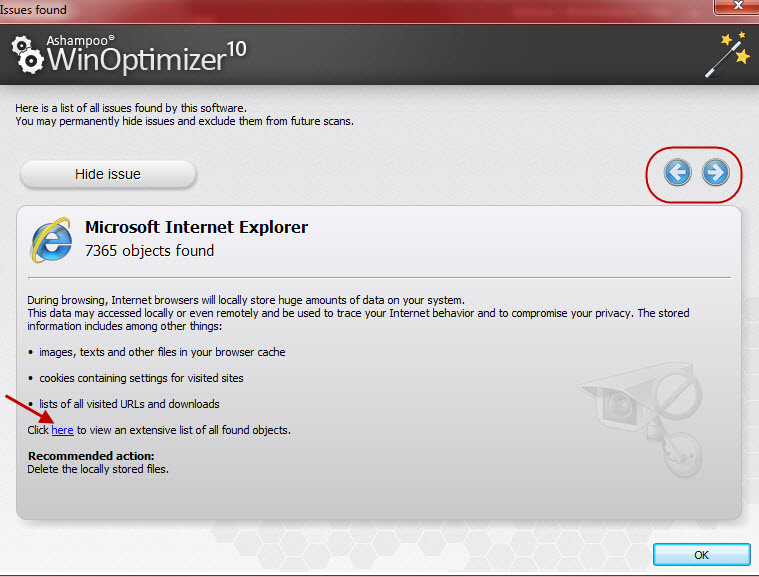Confirm the dialog with OK
The width and height of the screenshot is (759, 577).
[x=701, y=555]
